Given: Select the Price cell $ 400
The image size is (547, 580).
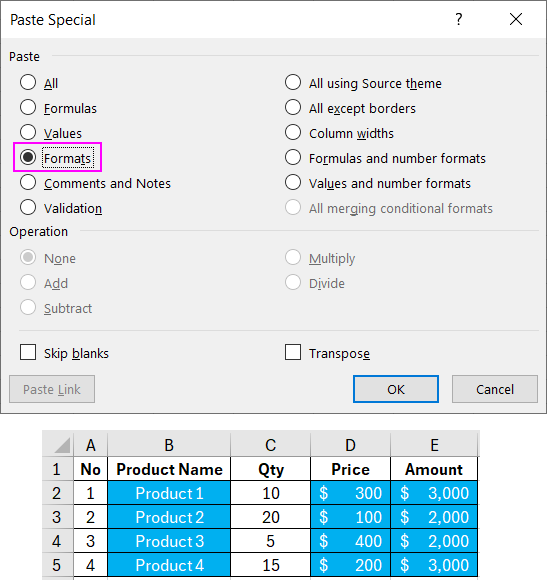Looking at the screenshot, I should [x=351, y=541].
